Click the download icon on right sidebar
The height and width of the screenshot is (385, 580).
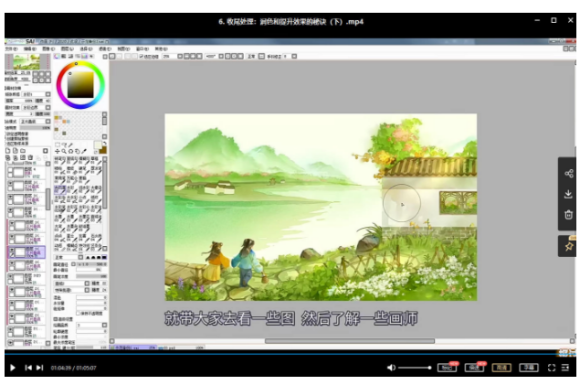(x=568, y=194)
